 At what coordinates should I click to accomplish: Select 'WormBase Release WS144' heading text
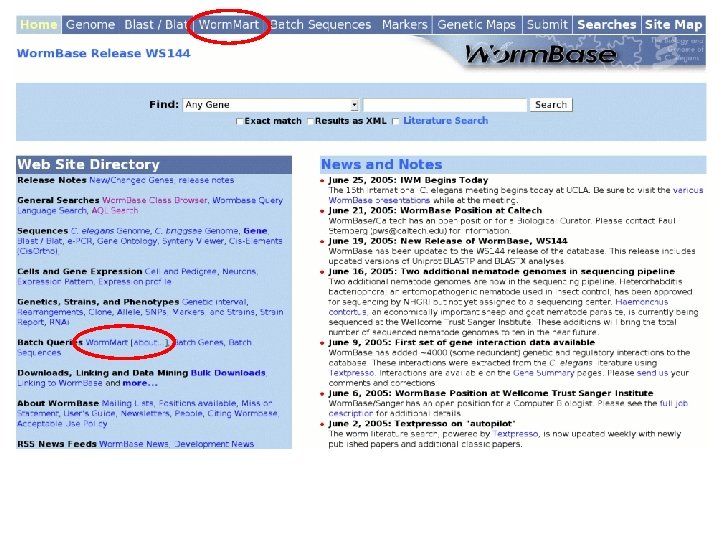pos(103,53)
